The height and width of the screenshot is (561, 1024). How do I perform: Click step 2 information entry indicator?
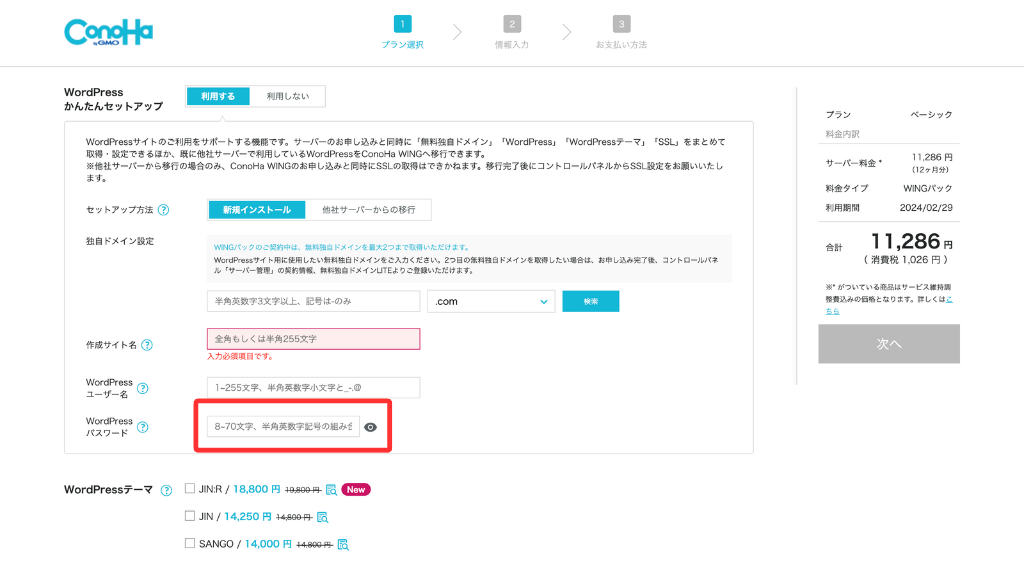(512, 33)
